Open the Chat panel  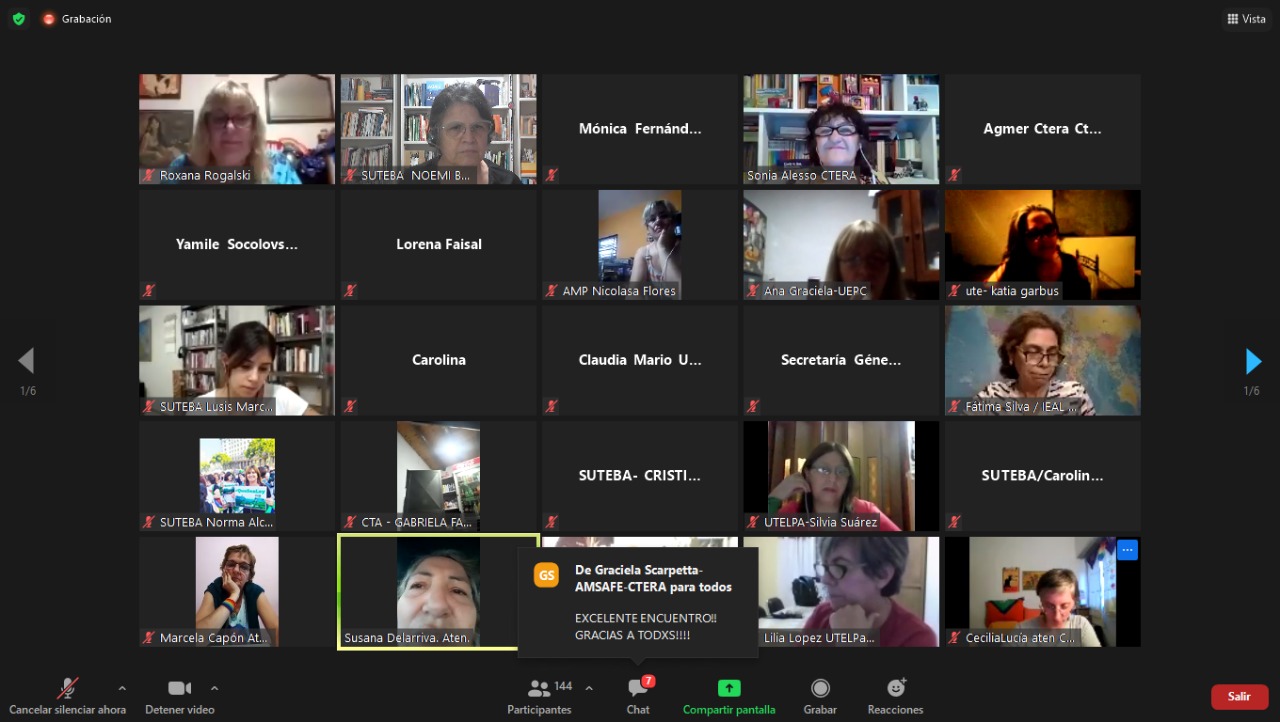(638, 696)
